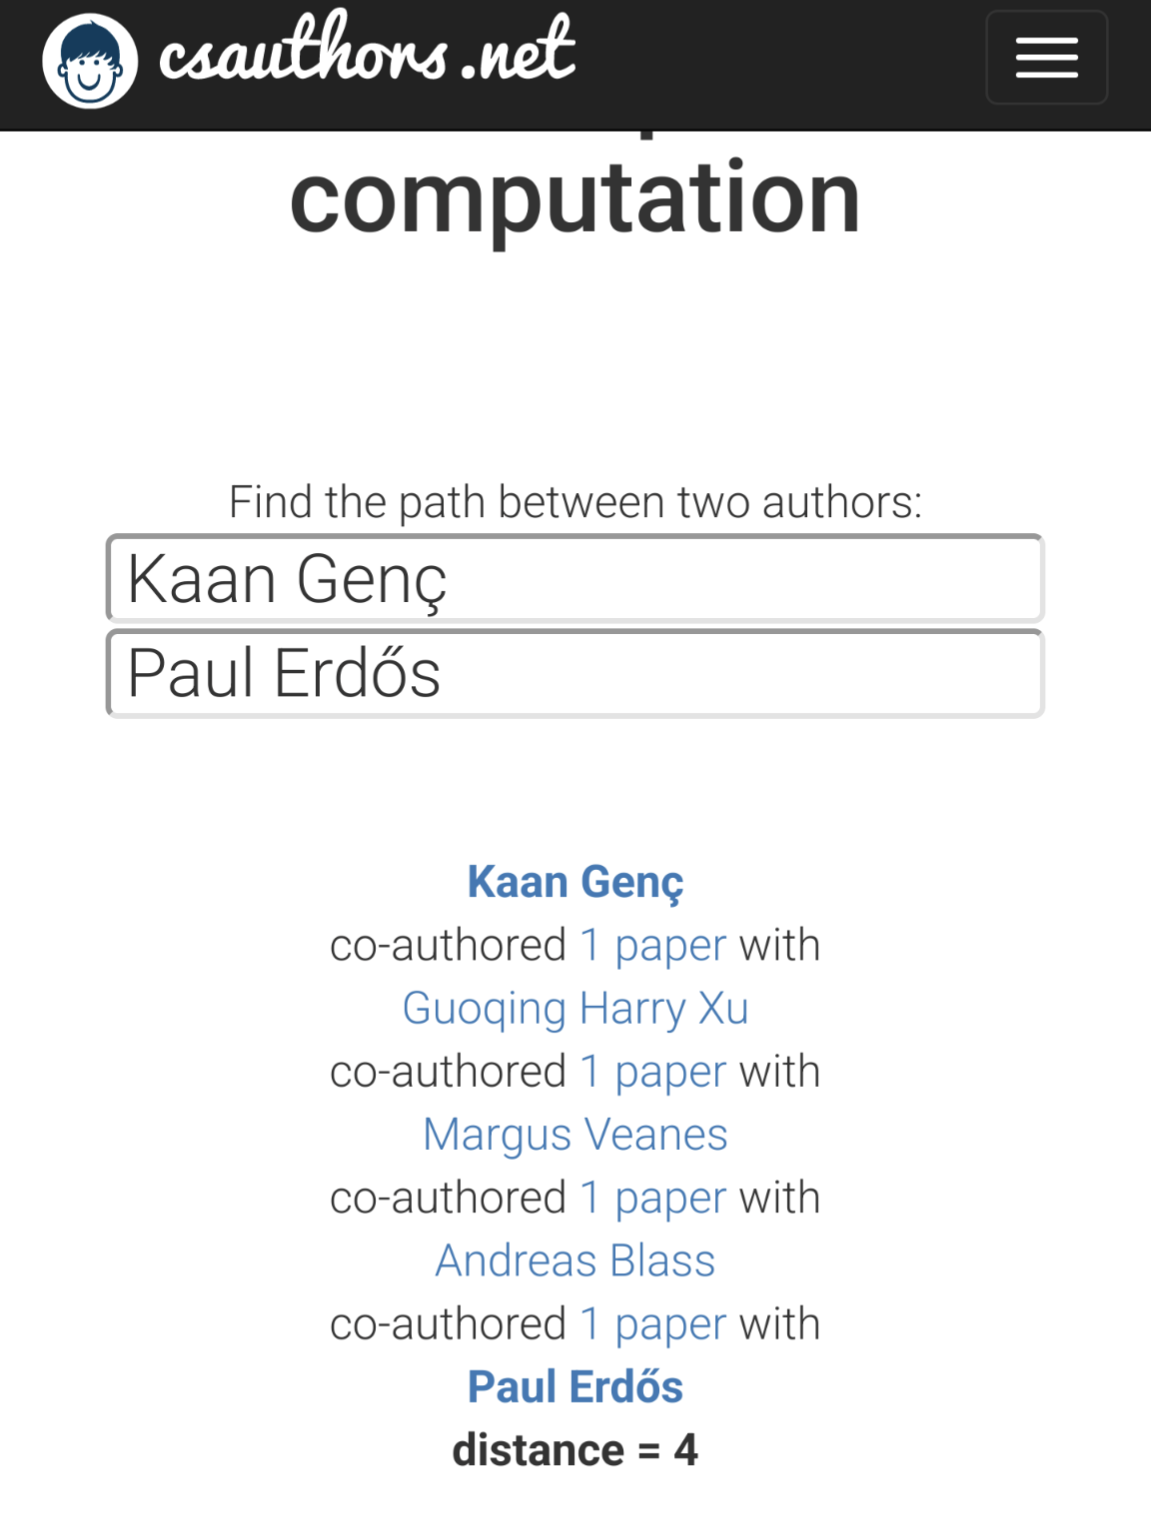
Task: Click the csauthors.net wordmark
Action: (367, 50)
